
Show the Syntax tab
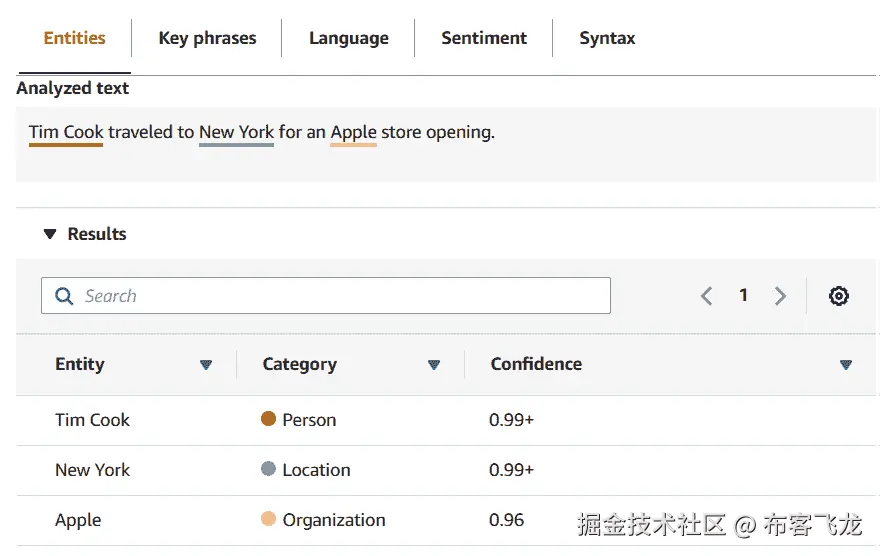pyautogui.click(x=607, y=39)
